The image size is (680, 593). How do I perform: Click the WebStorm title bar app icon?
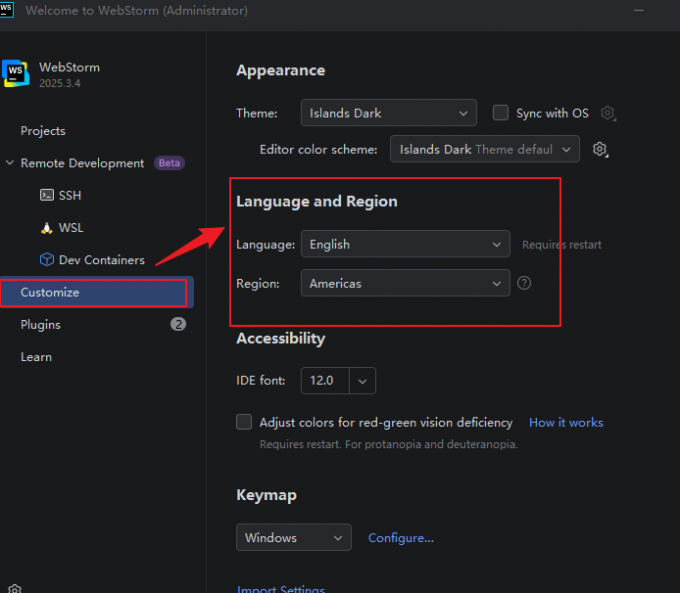pyautogui.click(x=7, y=10)
